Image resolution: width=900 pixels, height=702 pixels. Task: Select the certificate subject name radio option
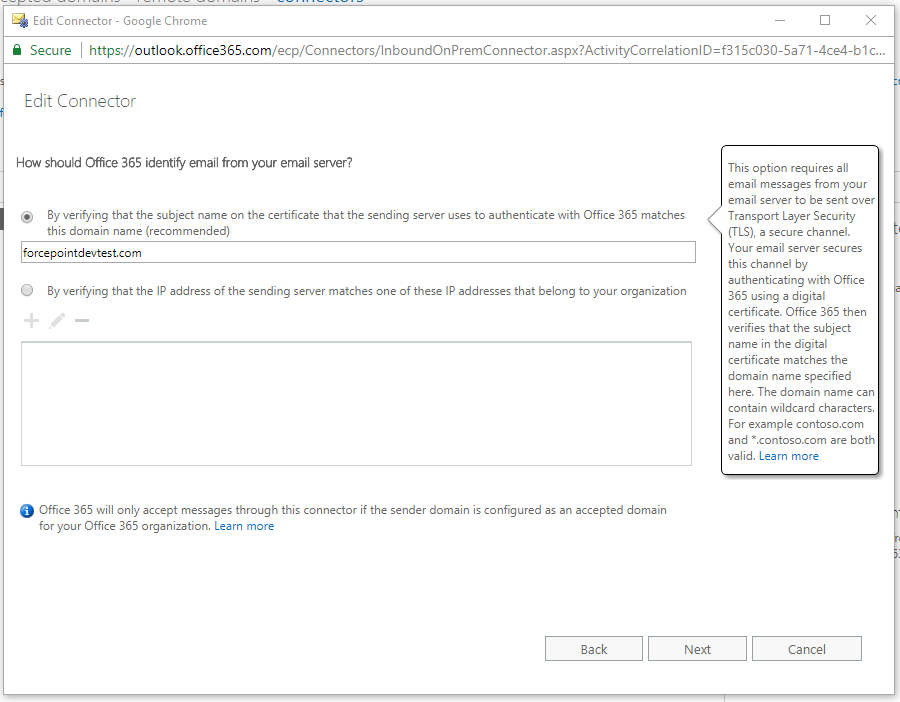click(27, 217)
